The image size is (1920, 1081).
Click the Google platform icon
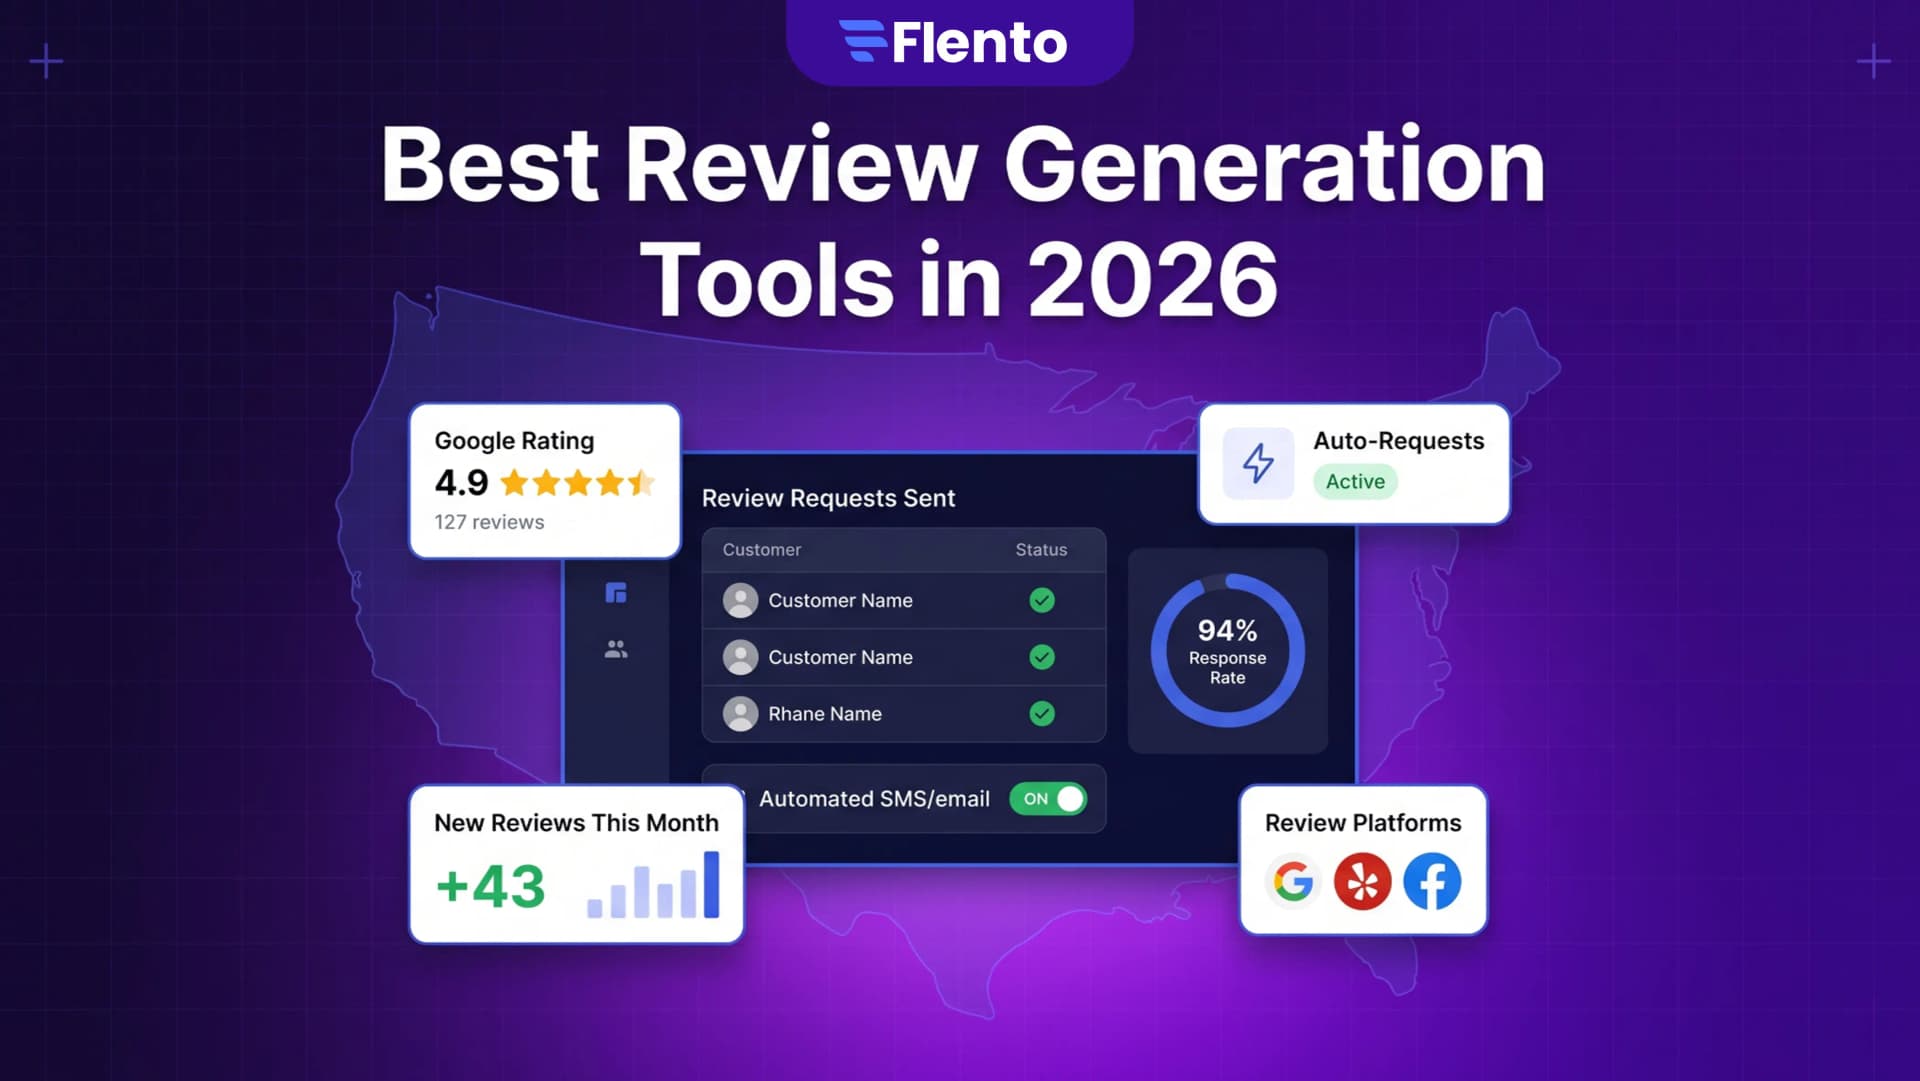pyautogui.click(x=1293, y=881)
